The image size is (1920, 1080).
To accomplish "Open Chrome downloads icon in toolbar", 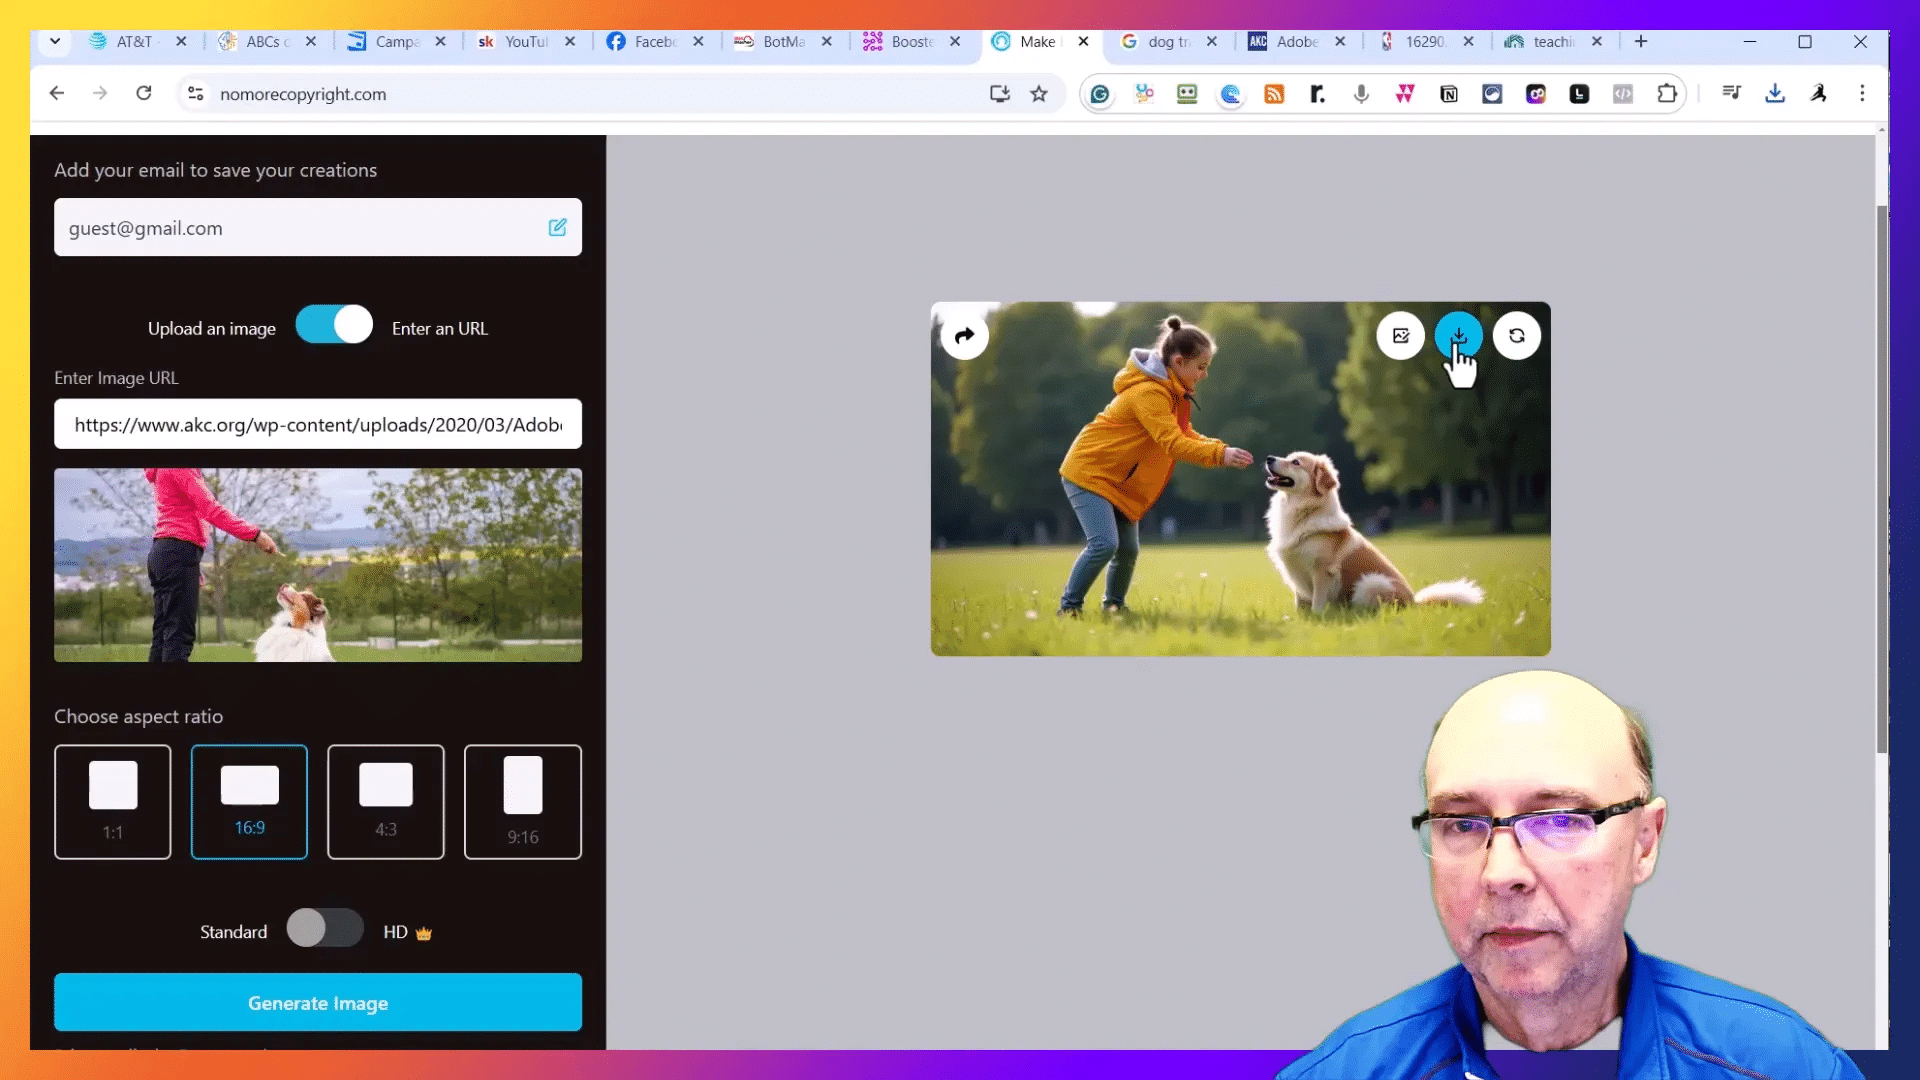I will [1775, 94].
